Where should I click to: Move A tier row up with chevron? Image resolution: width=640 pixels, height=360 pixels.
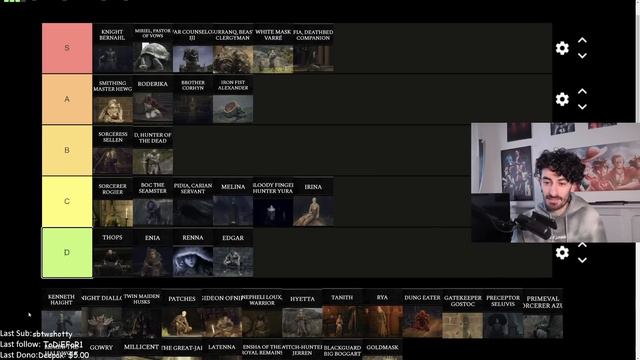coord(582,91)
